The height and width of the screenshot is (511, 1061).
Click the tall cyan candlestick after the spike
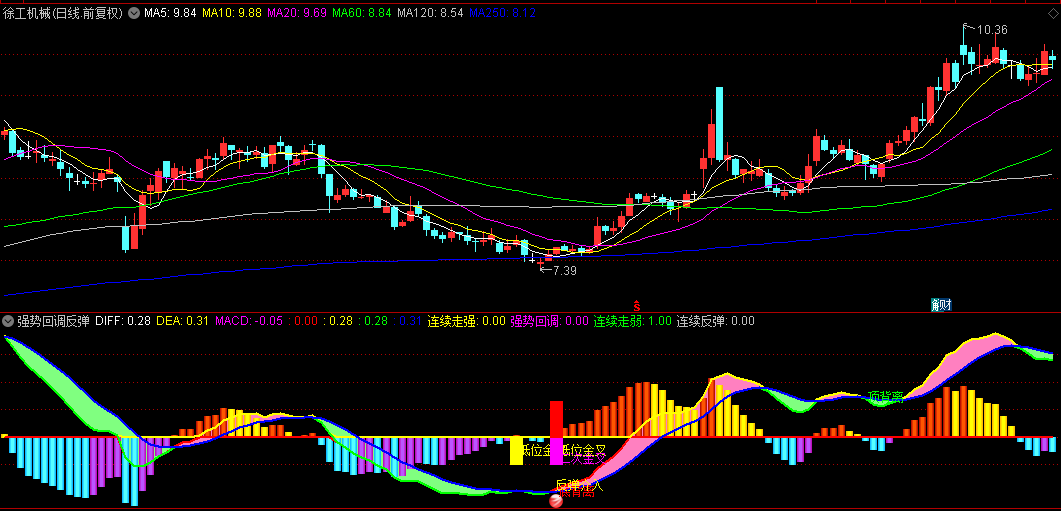[719, 123]
